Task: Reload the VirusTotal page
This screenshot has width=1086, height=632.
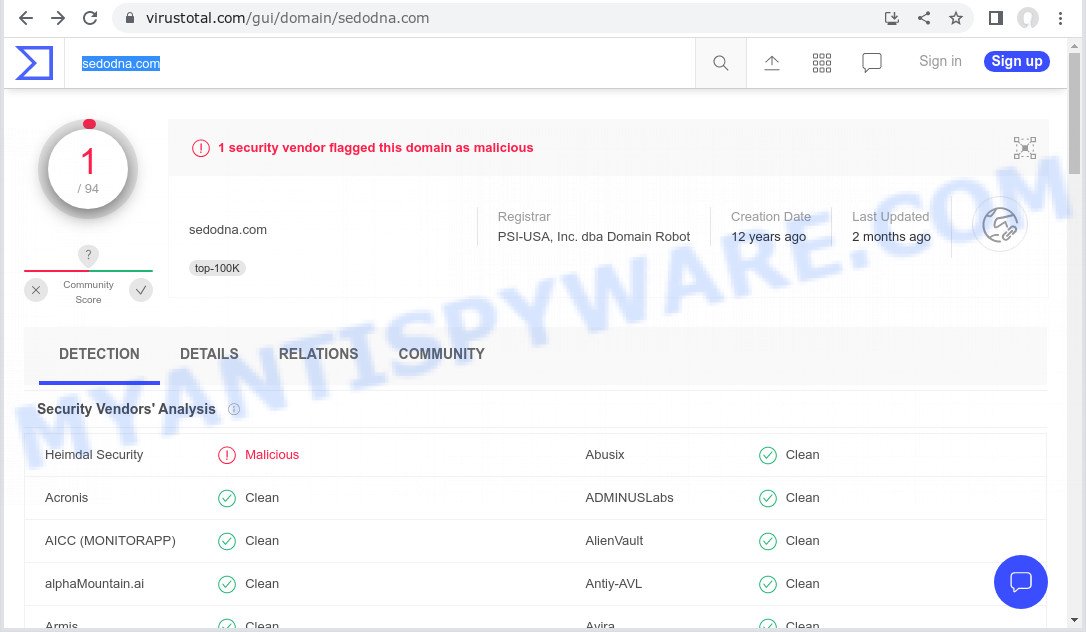Action: point(90,18)
